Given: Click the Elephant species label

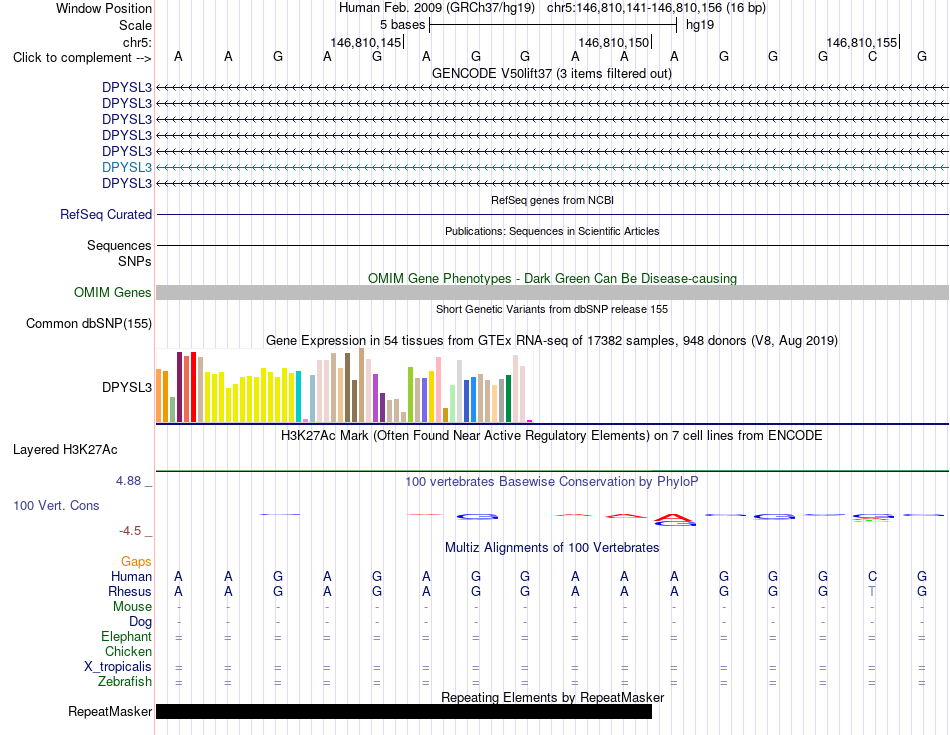Looking at the screenshot, I should pos(126,637).
